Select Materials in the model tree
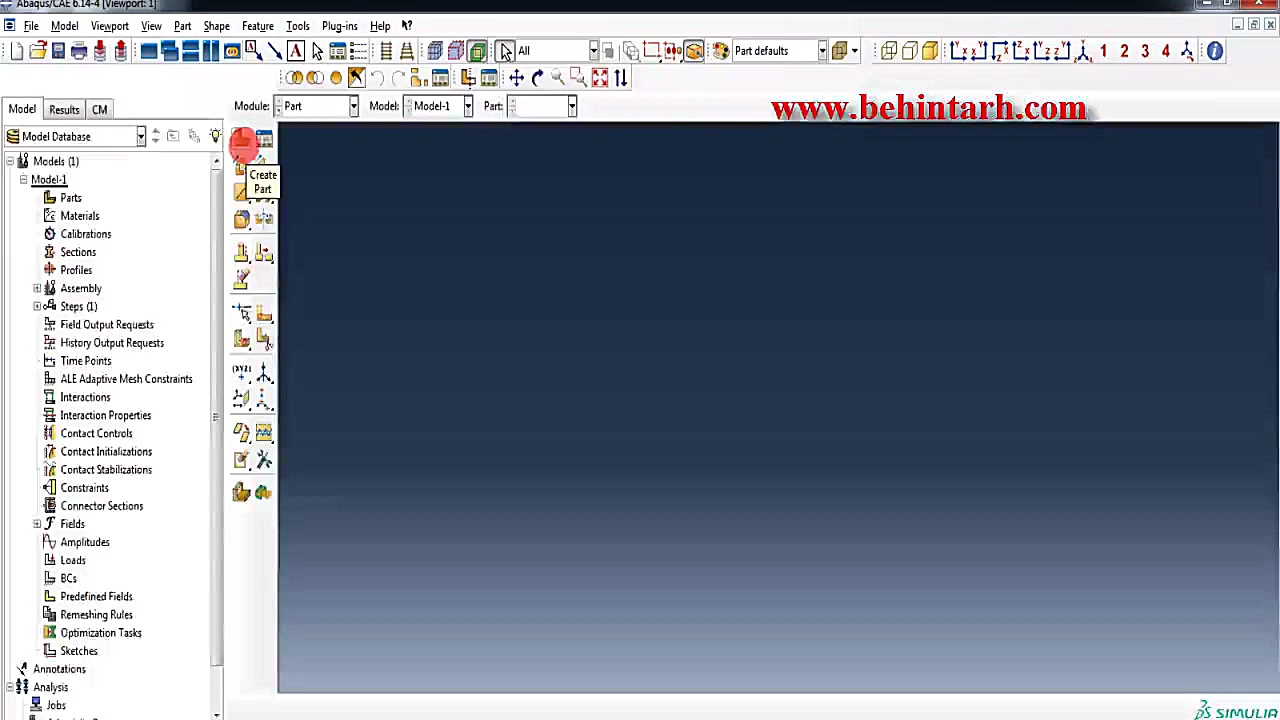 [x=80, y=216]
